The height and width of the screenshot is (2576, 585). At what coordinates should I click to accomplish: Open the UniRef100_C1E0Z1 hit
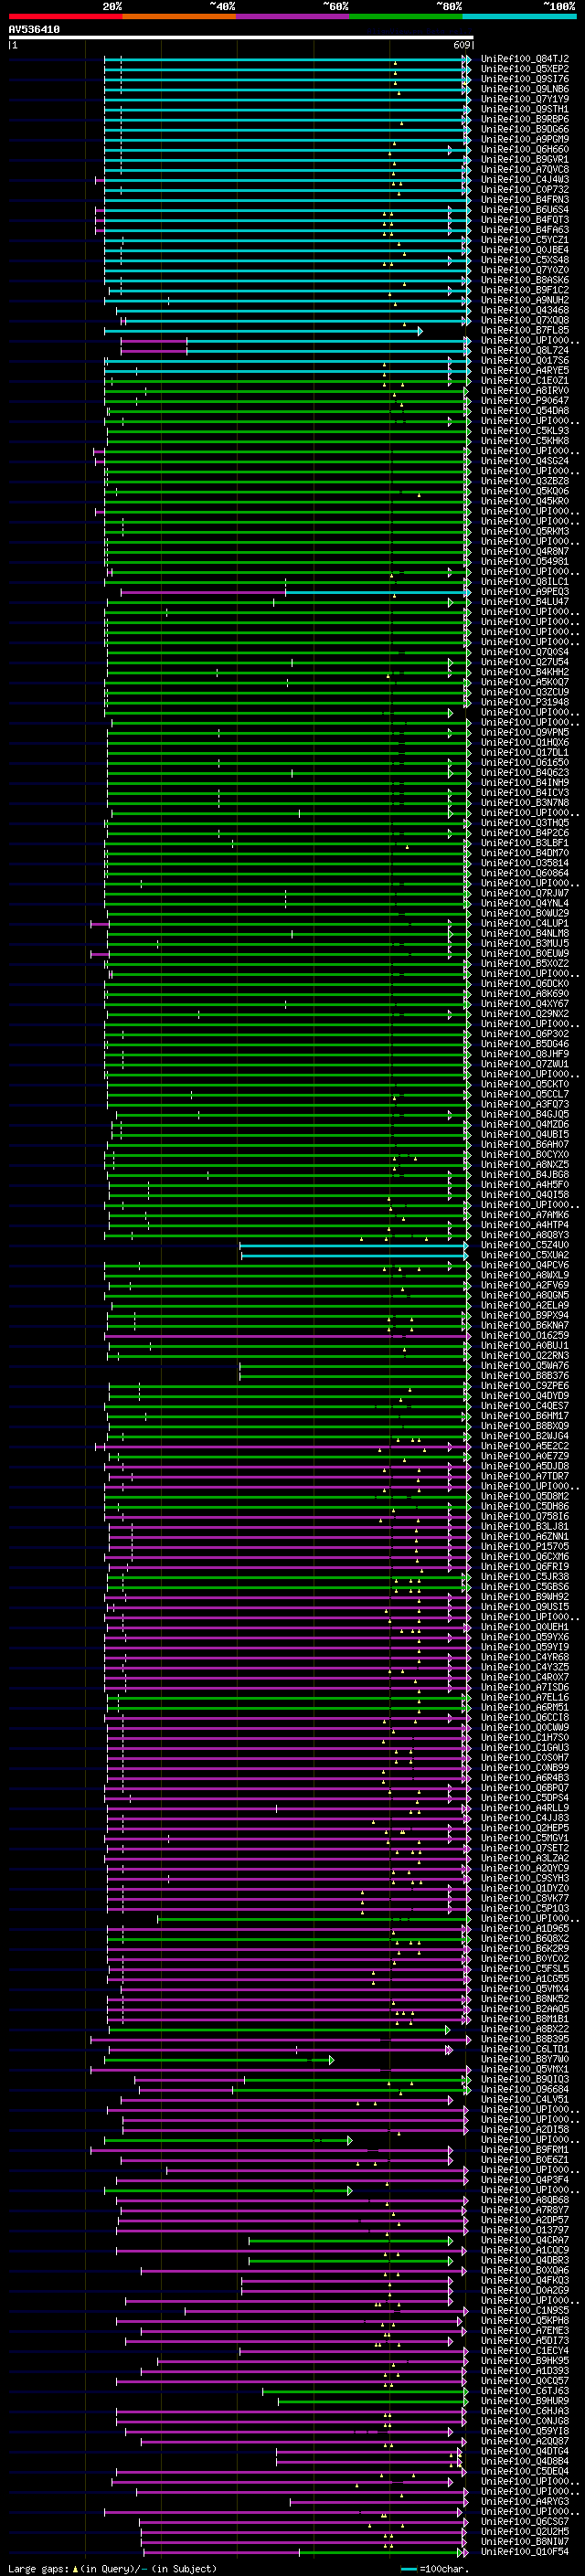(x=525, y=381)
